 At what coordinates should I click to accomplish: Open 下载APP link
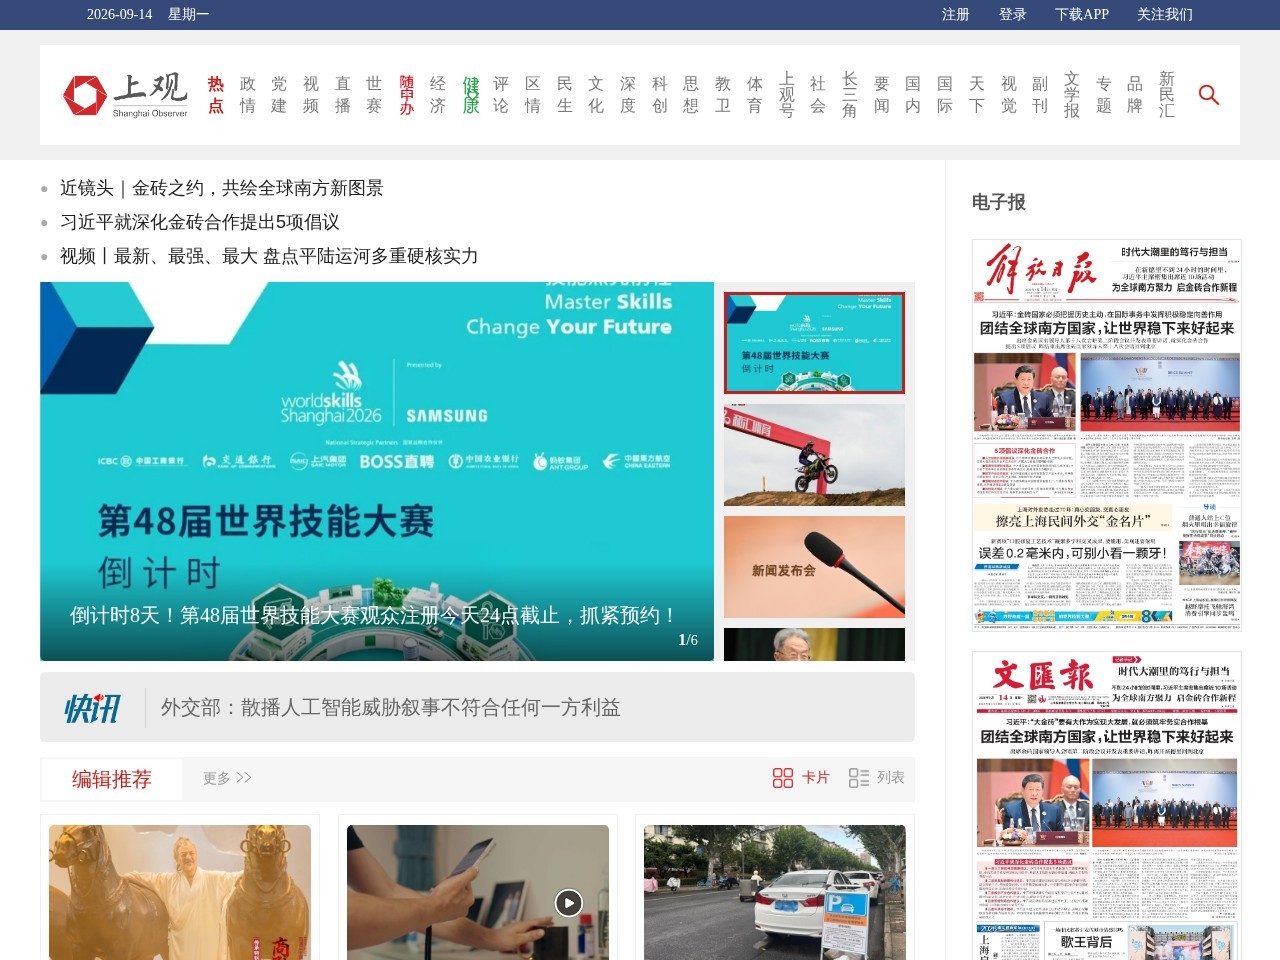click(1082, 14)
